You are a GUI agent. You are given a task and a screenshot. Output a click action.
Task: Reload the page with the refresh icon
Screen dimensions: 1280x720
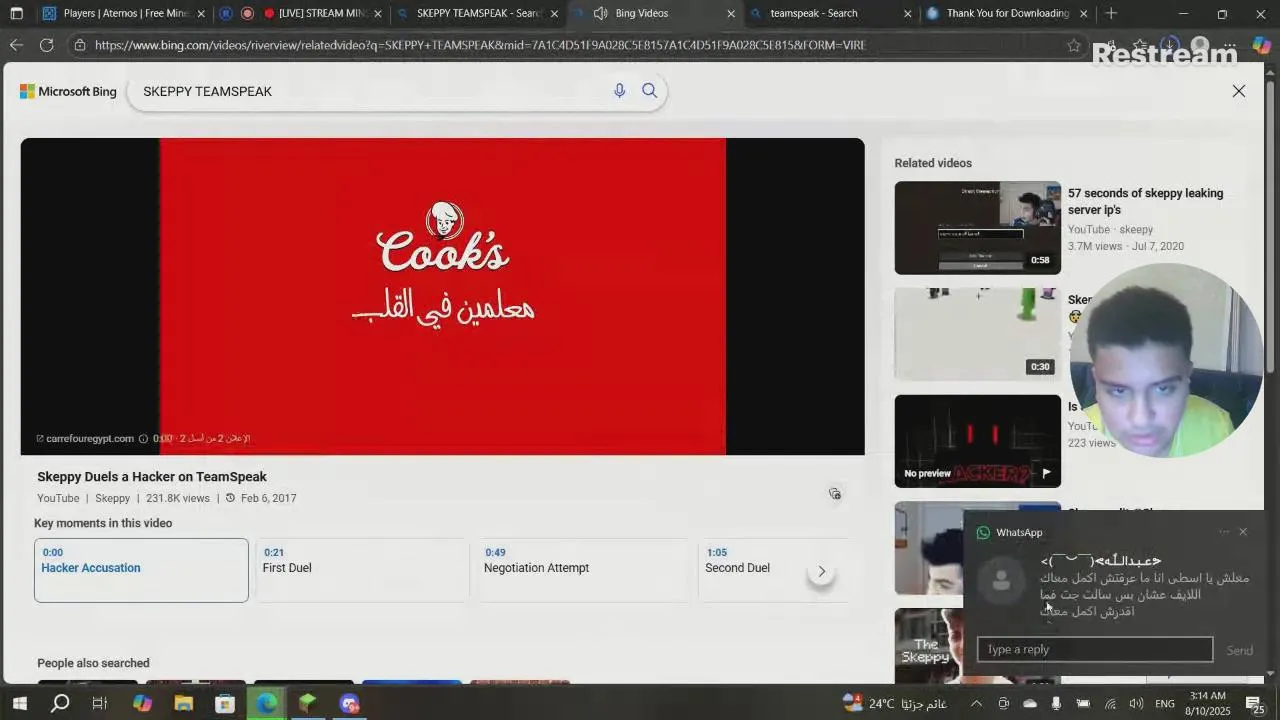tap(46, 45)
